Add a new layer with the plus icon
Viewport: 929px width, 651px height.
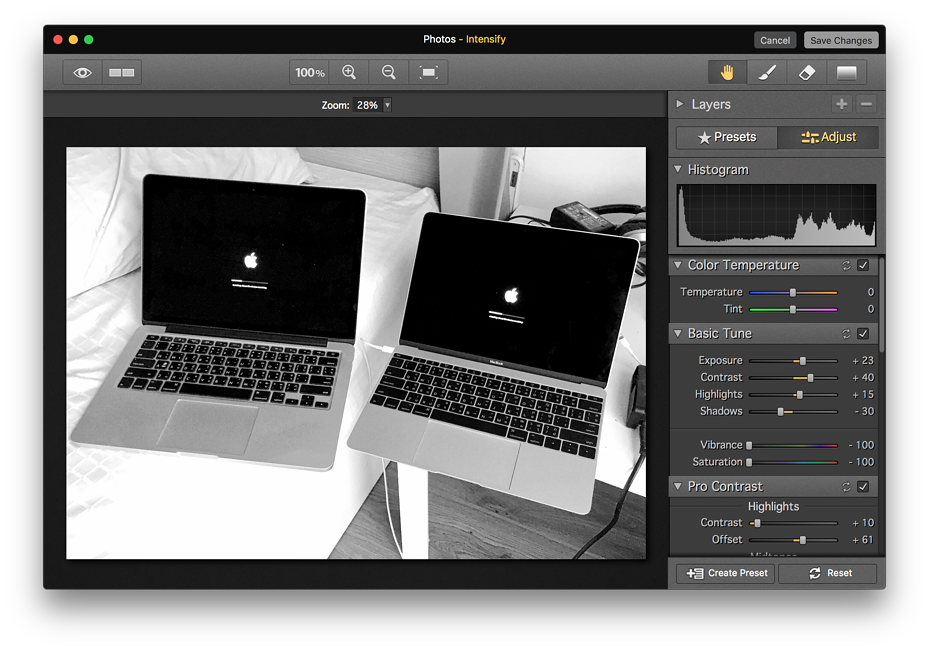(x=841, y=104)
